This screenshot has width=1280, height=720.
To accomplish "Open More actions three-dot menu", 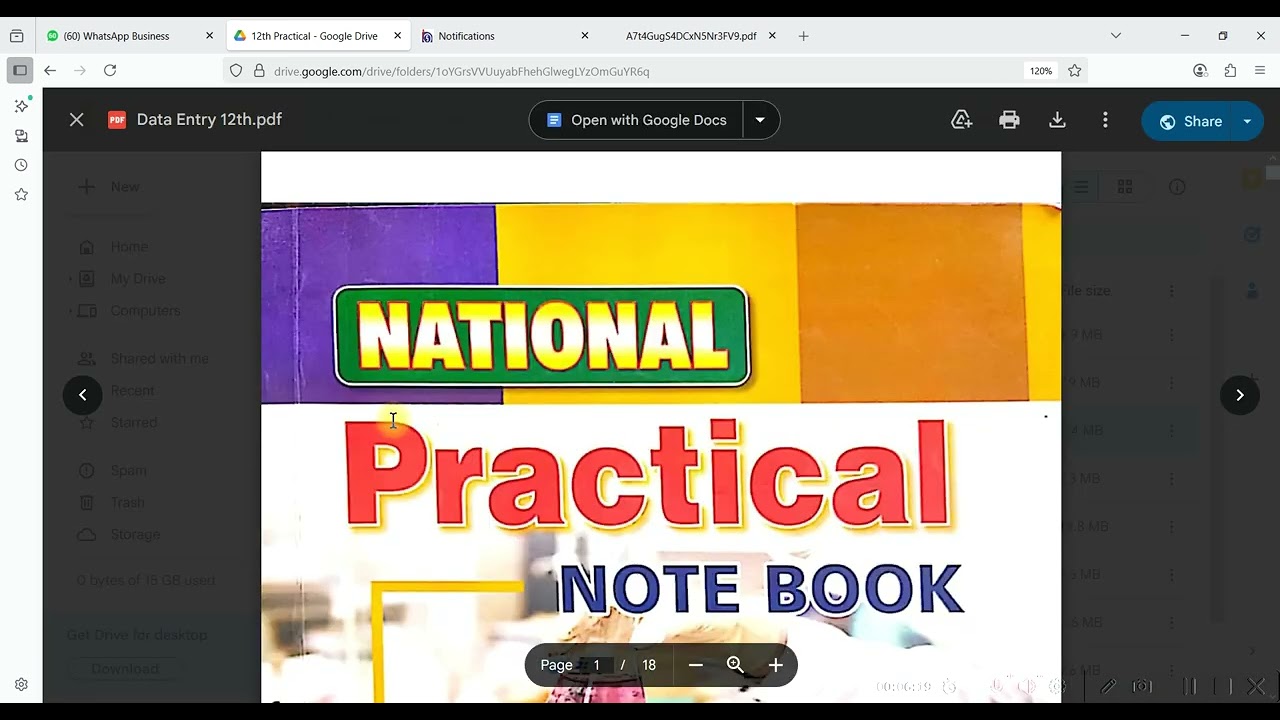I will coord(1105,120).
